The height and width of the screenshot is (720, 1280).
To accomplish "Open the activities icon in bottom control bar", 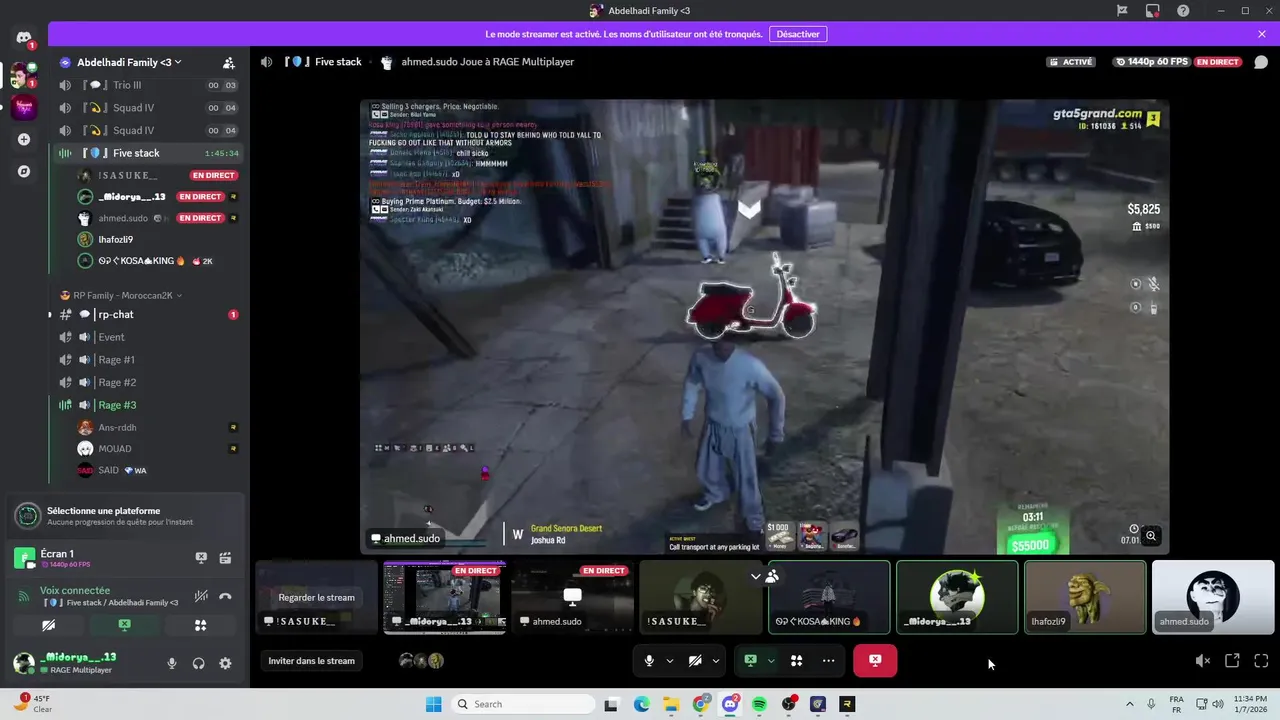I will (x=797, y=661).
